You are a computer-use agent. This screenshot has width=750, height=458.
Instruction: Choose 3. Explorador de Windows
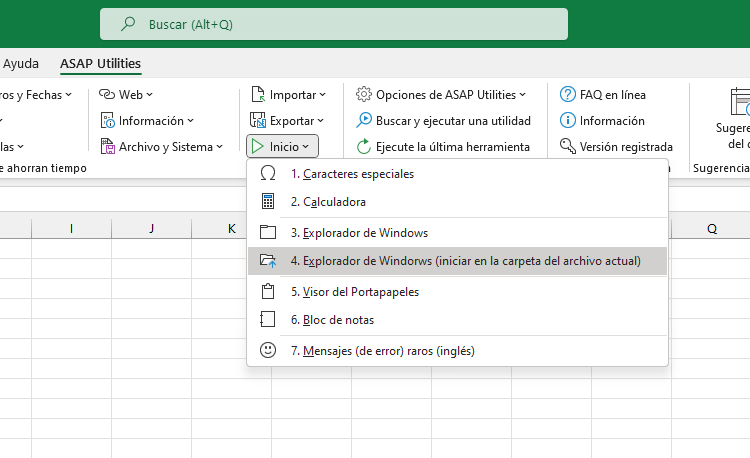tap(457, 232)
